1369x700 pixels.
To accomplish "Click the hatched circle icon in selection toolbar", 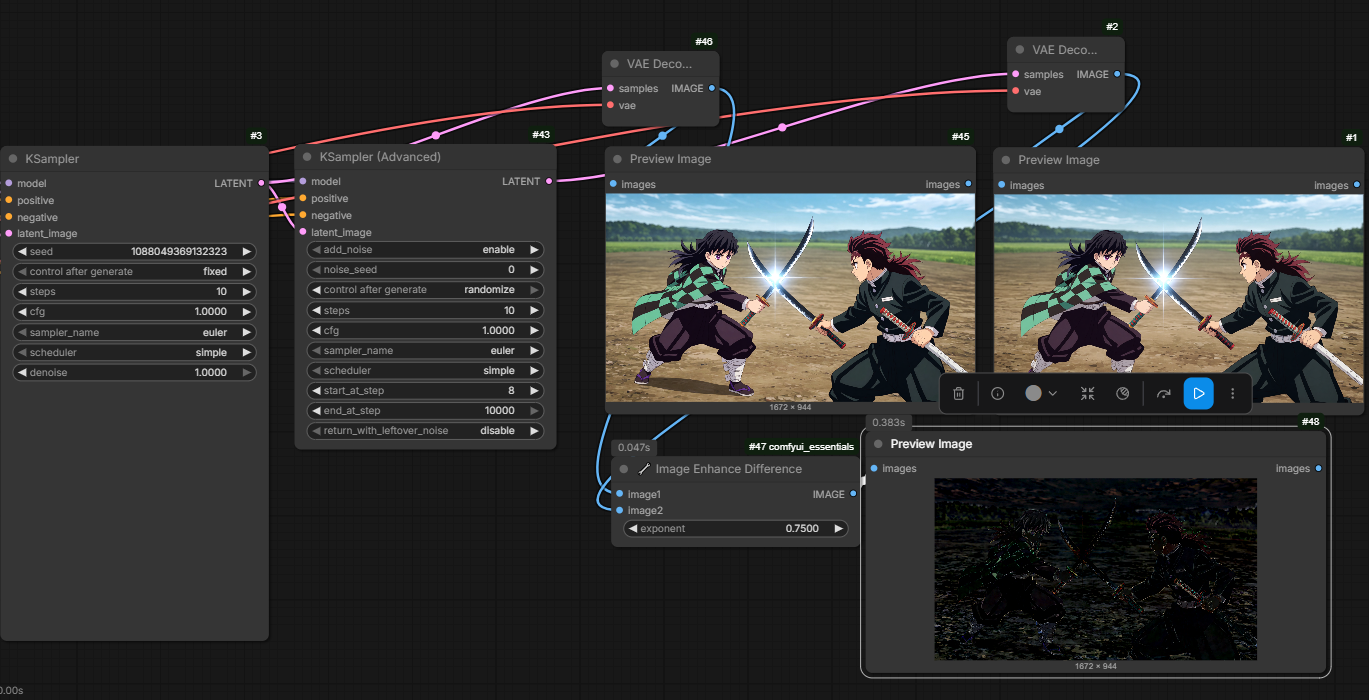I will tap(1122, 394).
